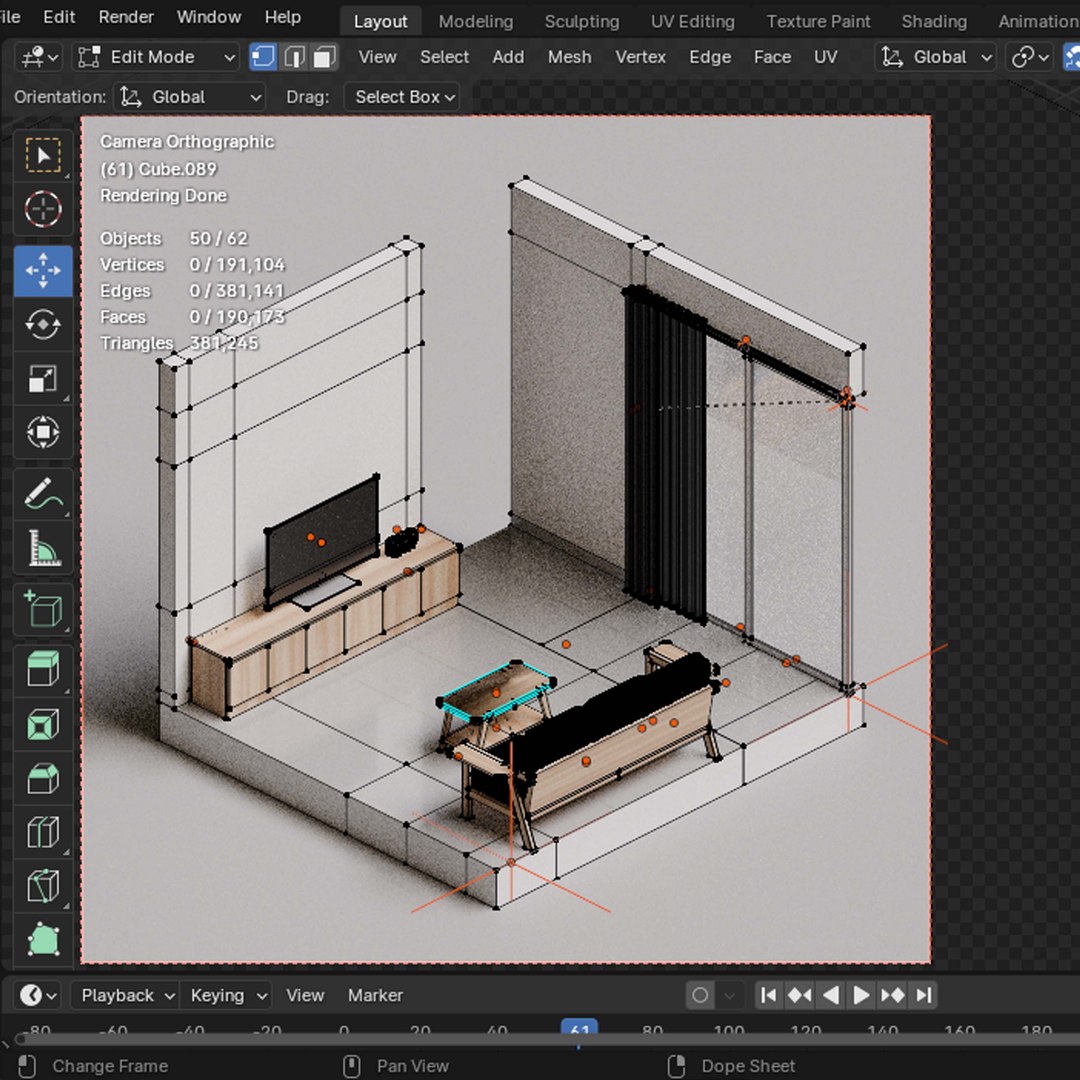The image size is (1080, 1080).
Task: Open the Mesh menu
Action: pos(570,57)
